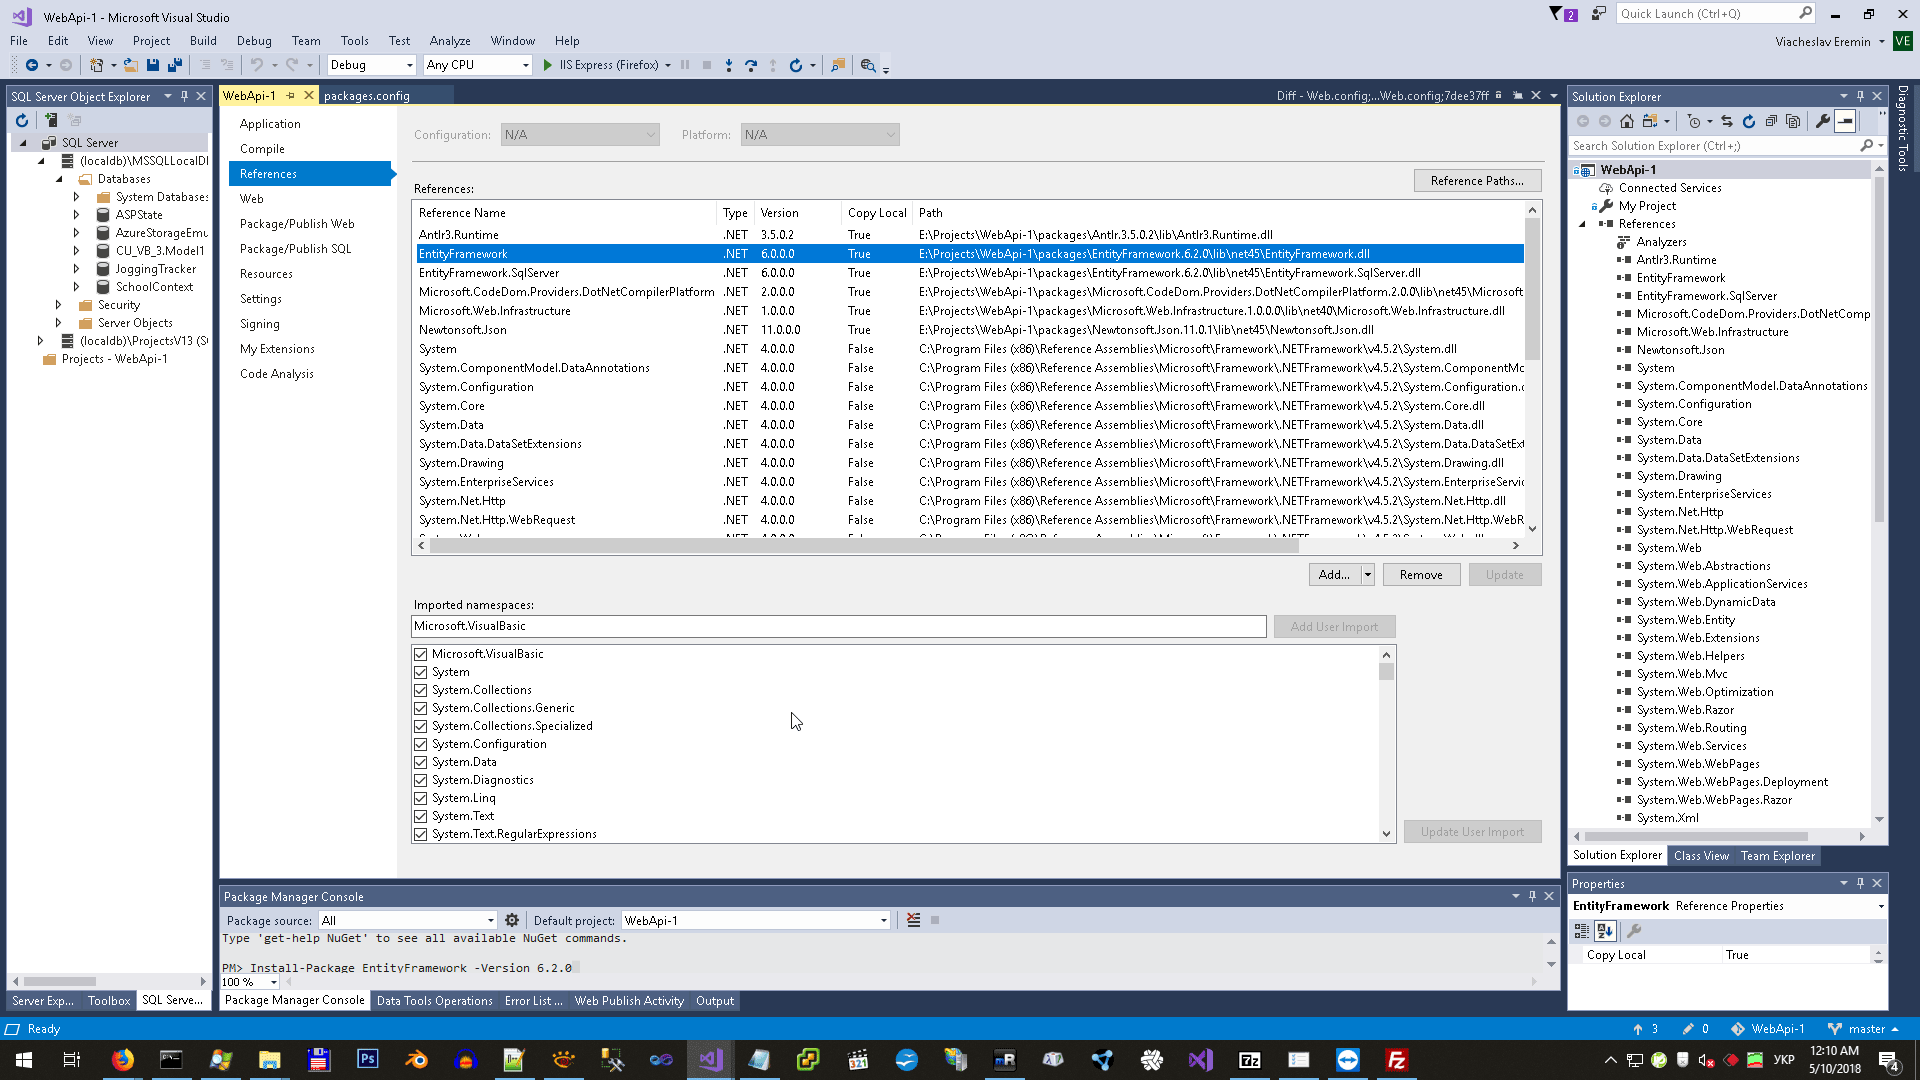Uncheck System.Collections.Generic namespace

(x=421, y=708)
